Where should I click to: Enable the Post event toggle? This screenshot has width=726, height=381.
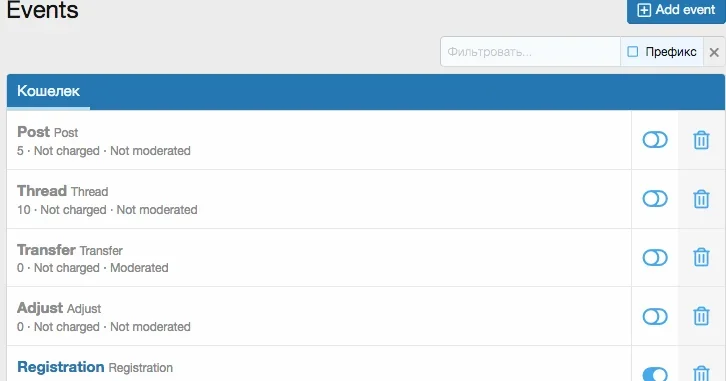[x=655, y=140]
